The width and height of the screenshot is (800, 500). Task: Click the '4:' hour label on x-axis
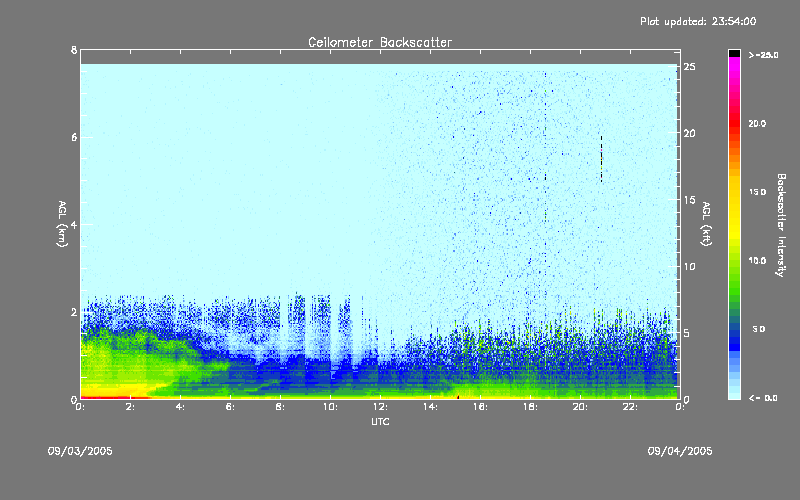point(180,407)
